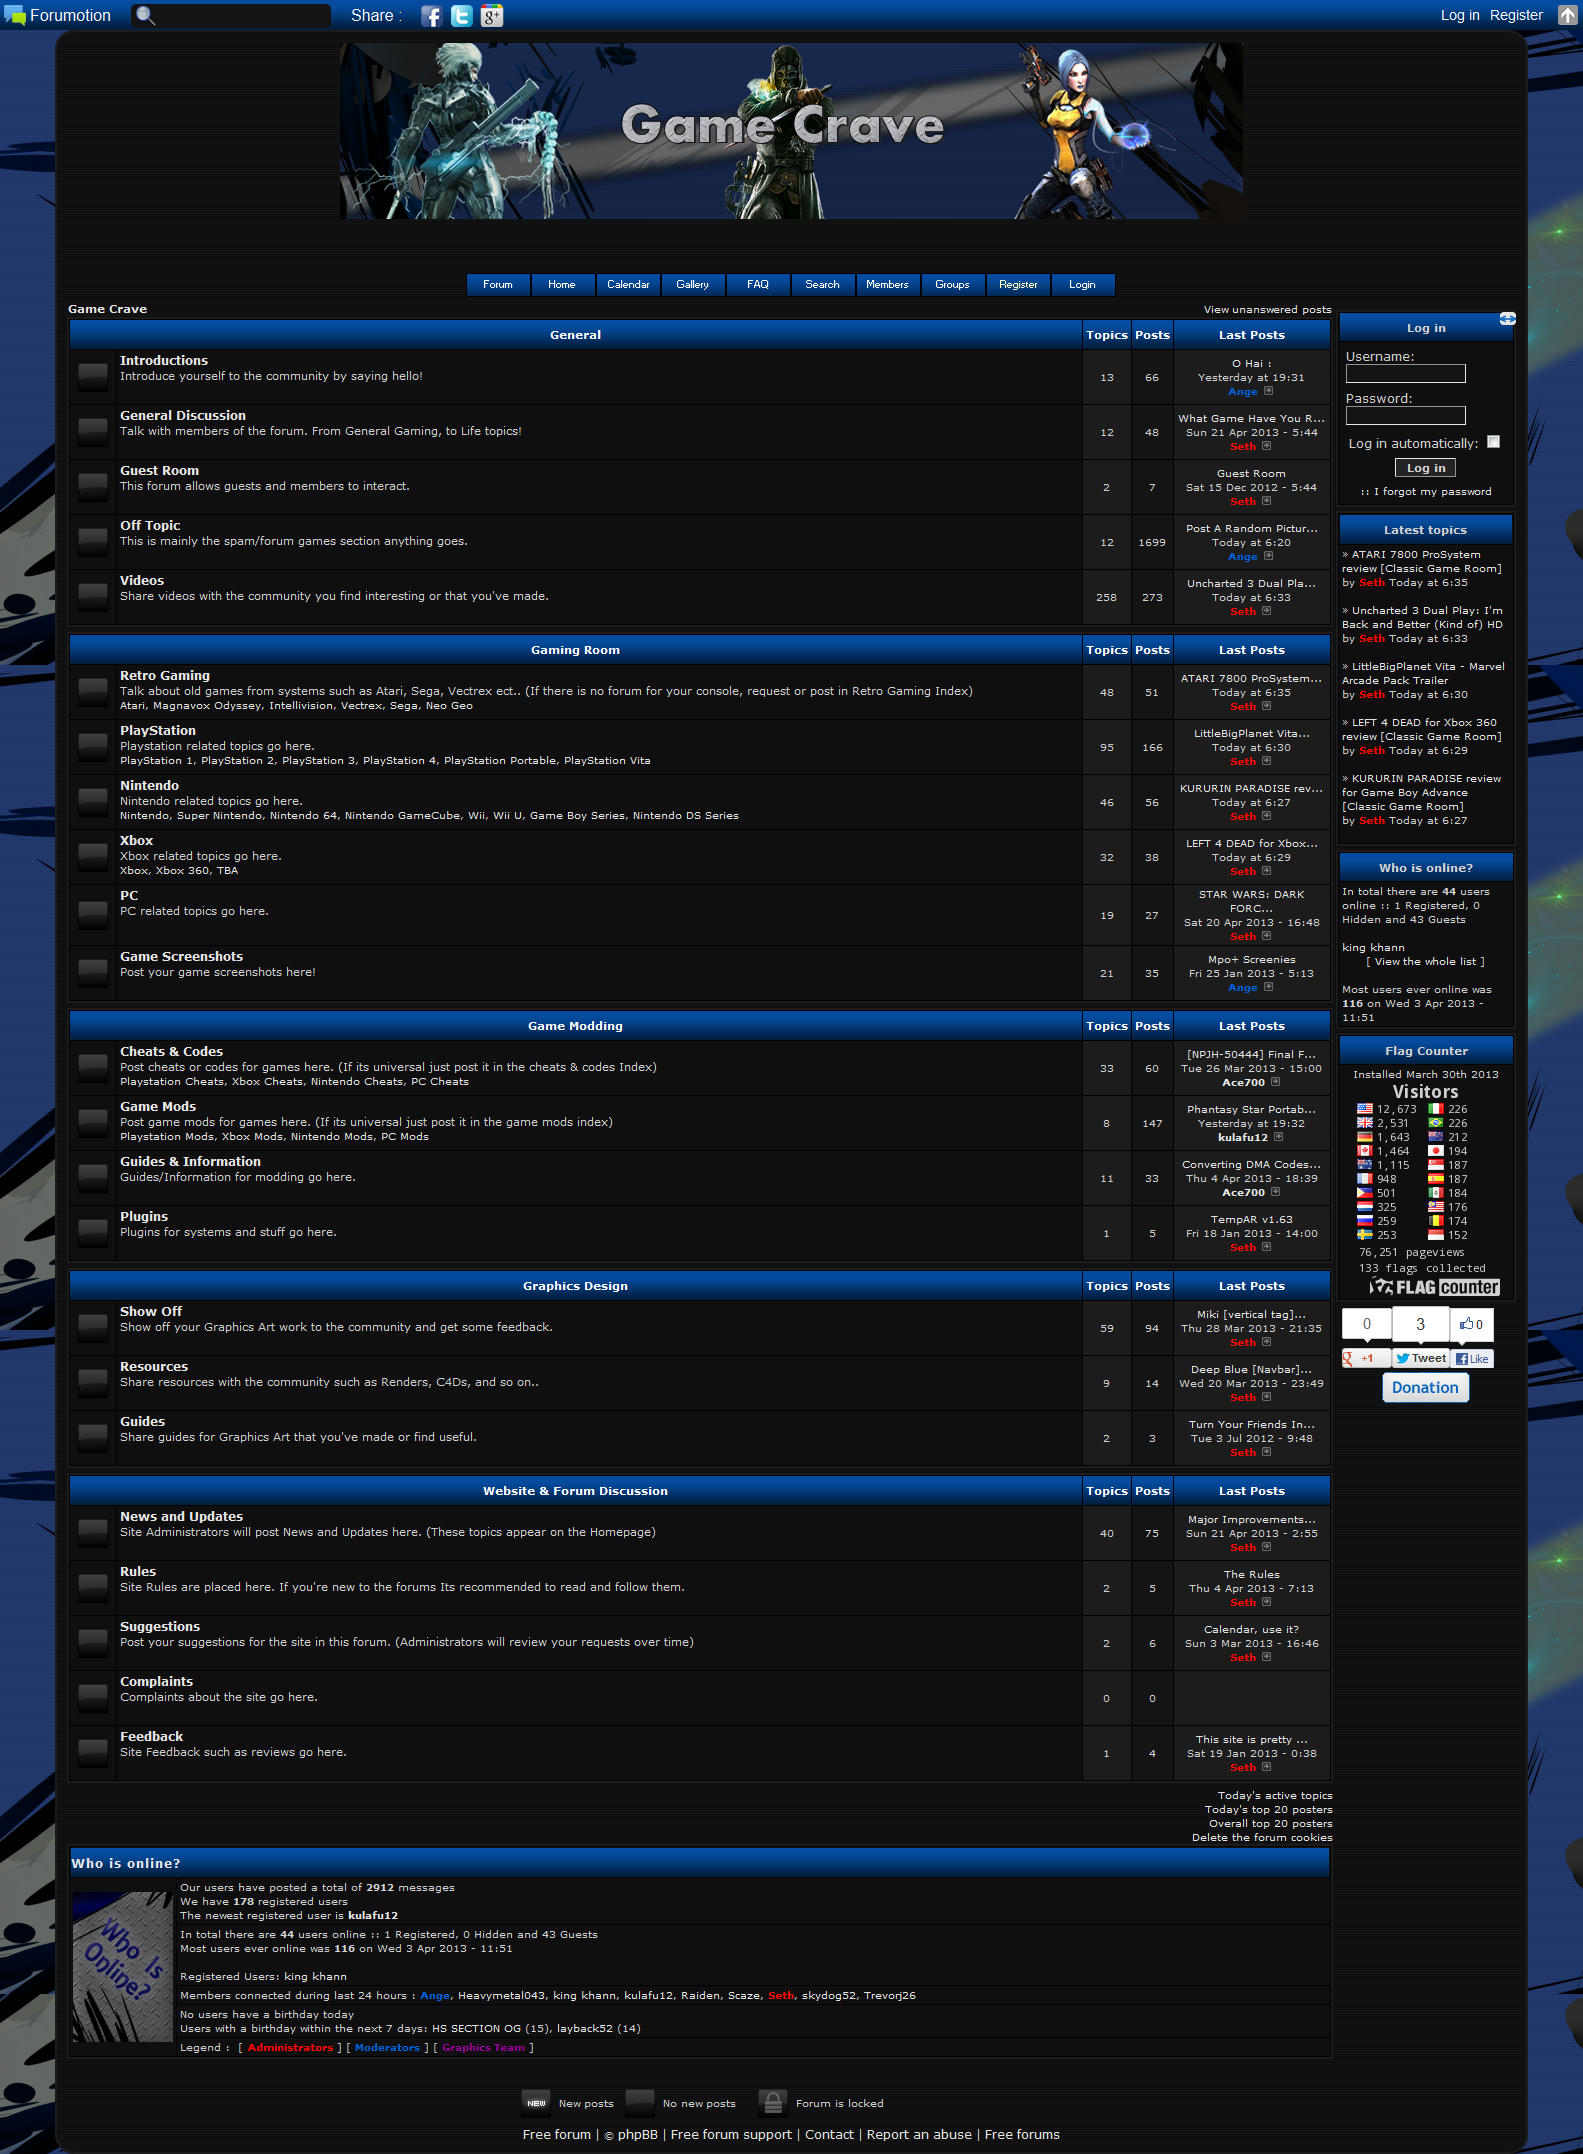The image size is (1583, 2154).
Task: View latest post icon in Rules row
Action: click(1266, 1602)
